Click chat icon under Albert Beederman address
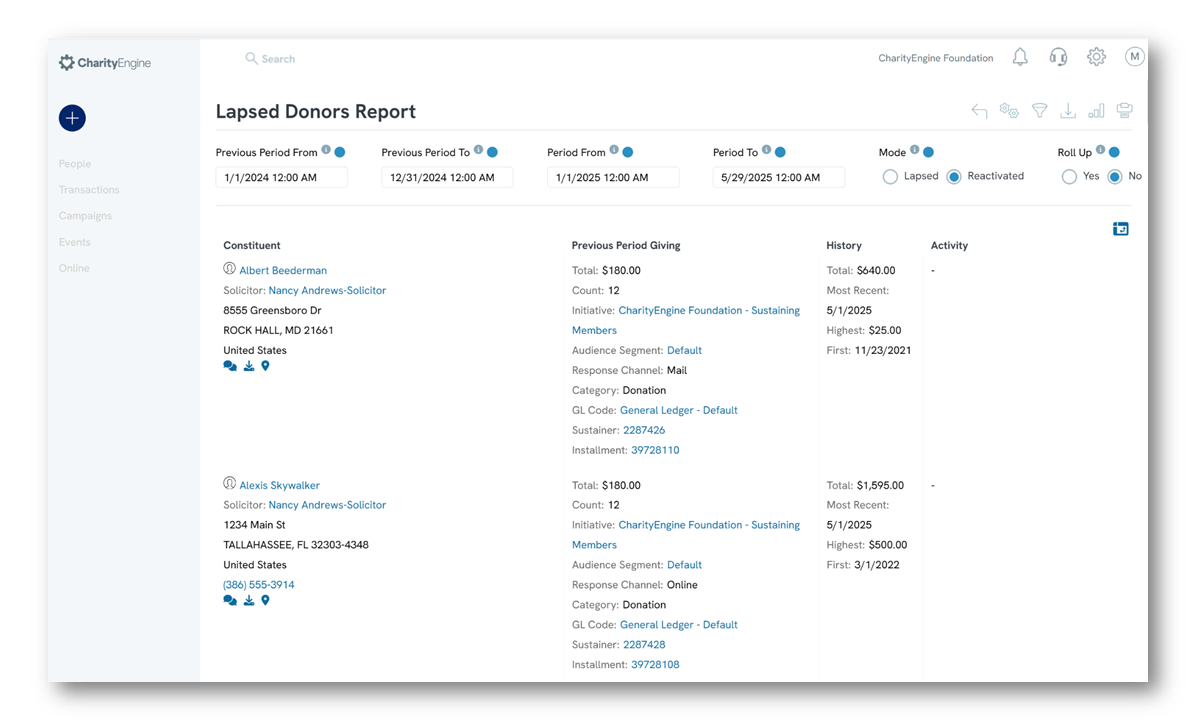The height and width of the screenshot is (720, 1187). (230, 366)
